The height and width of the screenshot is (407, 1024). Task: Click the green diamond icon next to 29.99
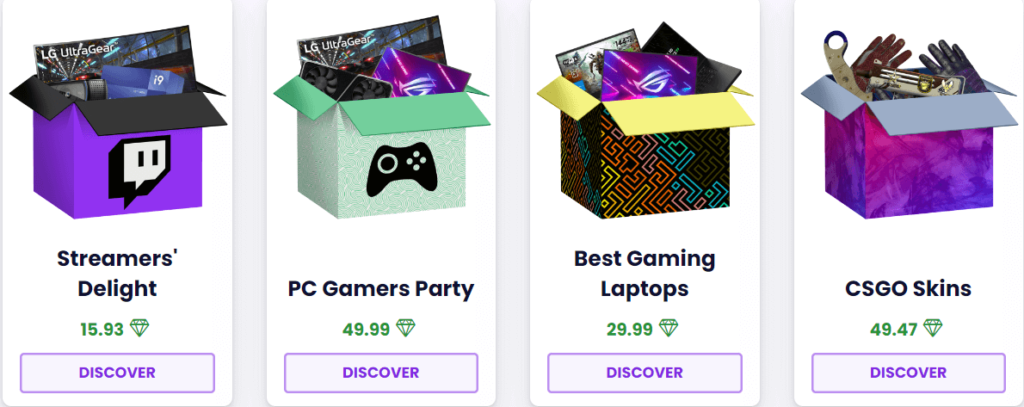point(669,328)
